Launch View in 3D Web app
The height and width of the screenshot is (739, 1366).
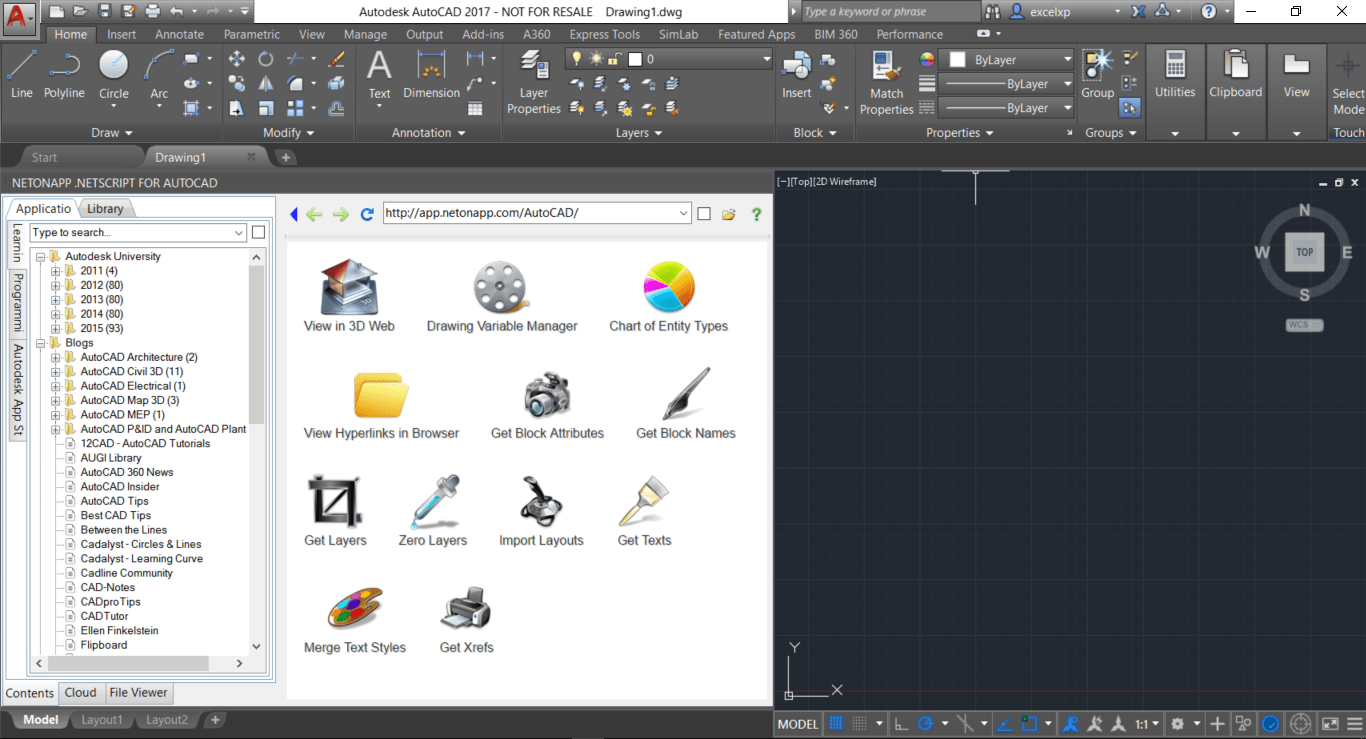pos(349,295)
